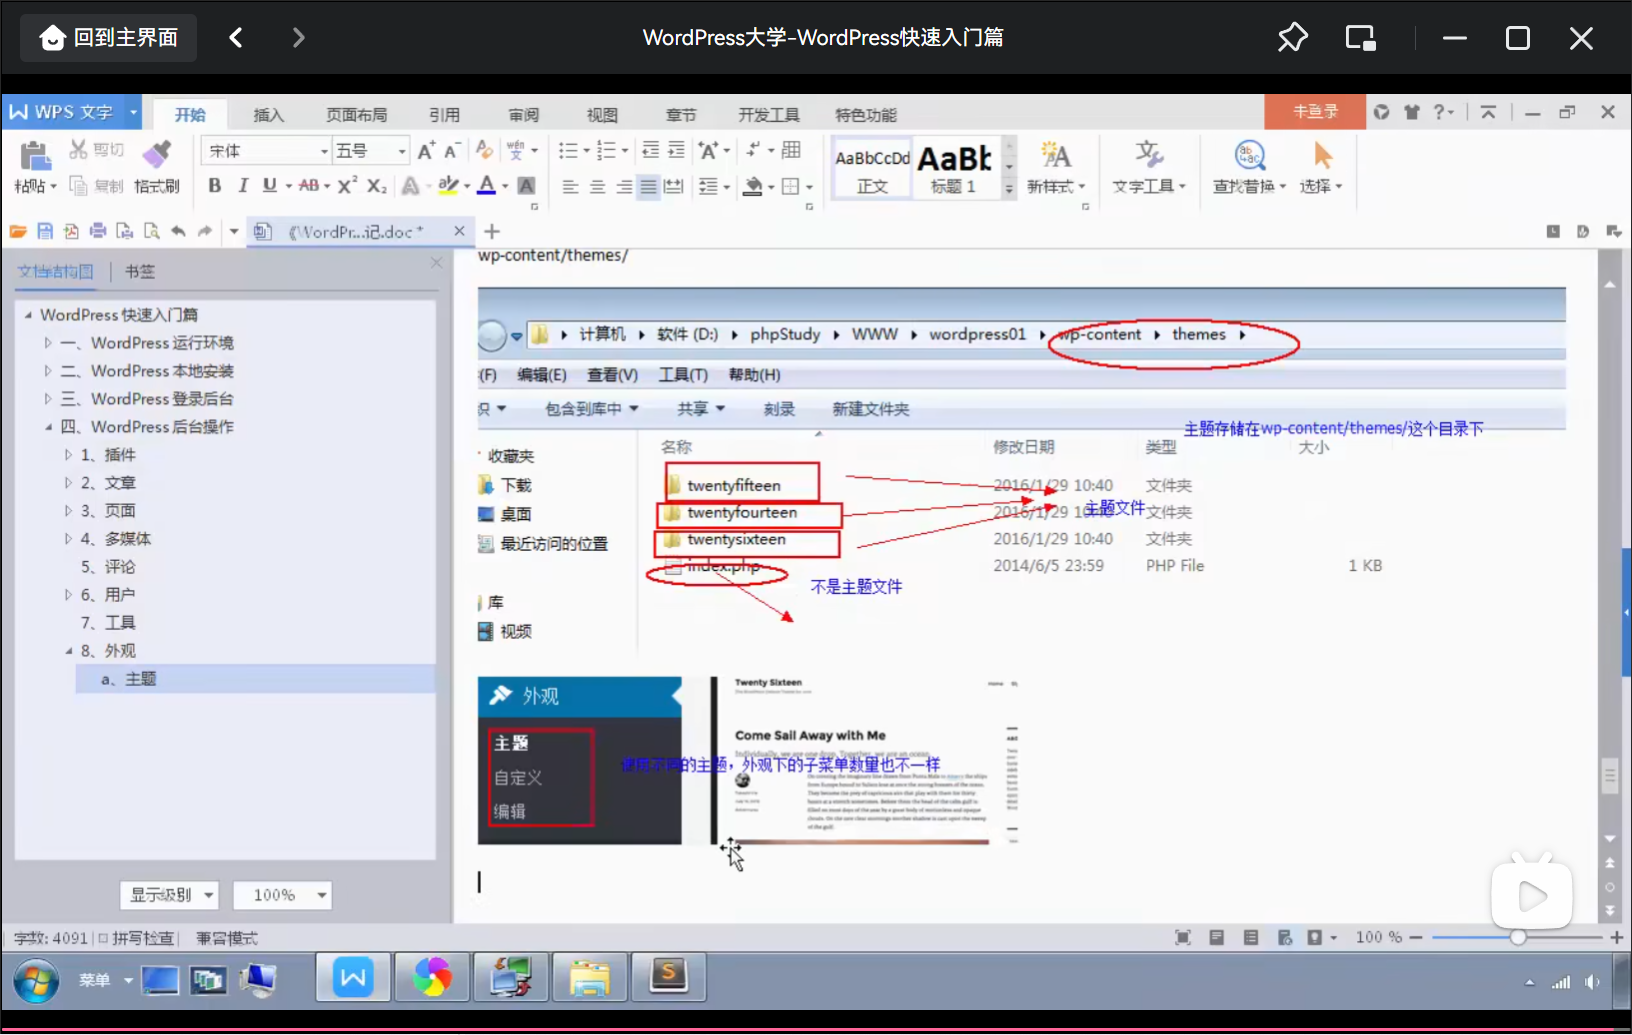Collapse the 四、WordPress 后台操作 node
The image size is (1632, 1035).
(48, 427)
